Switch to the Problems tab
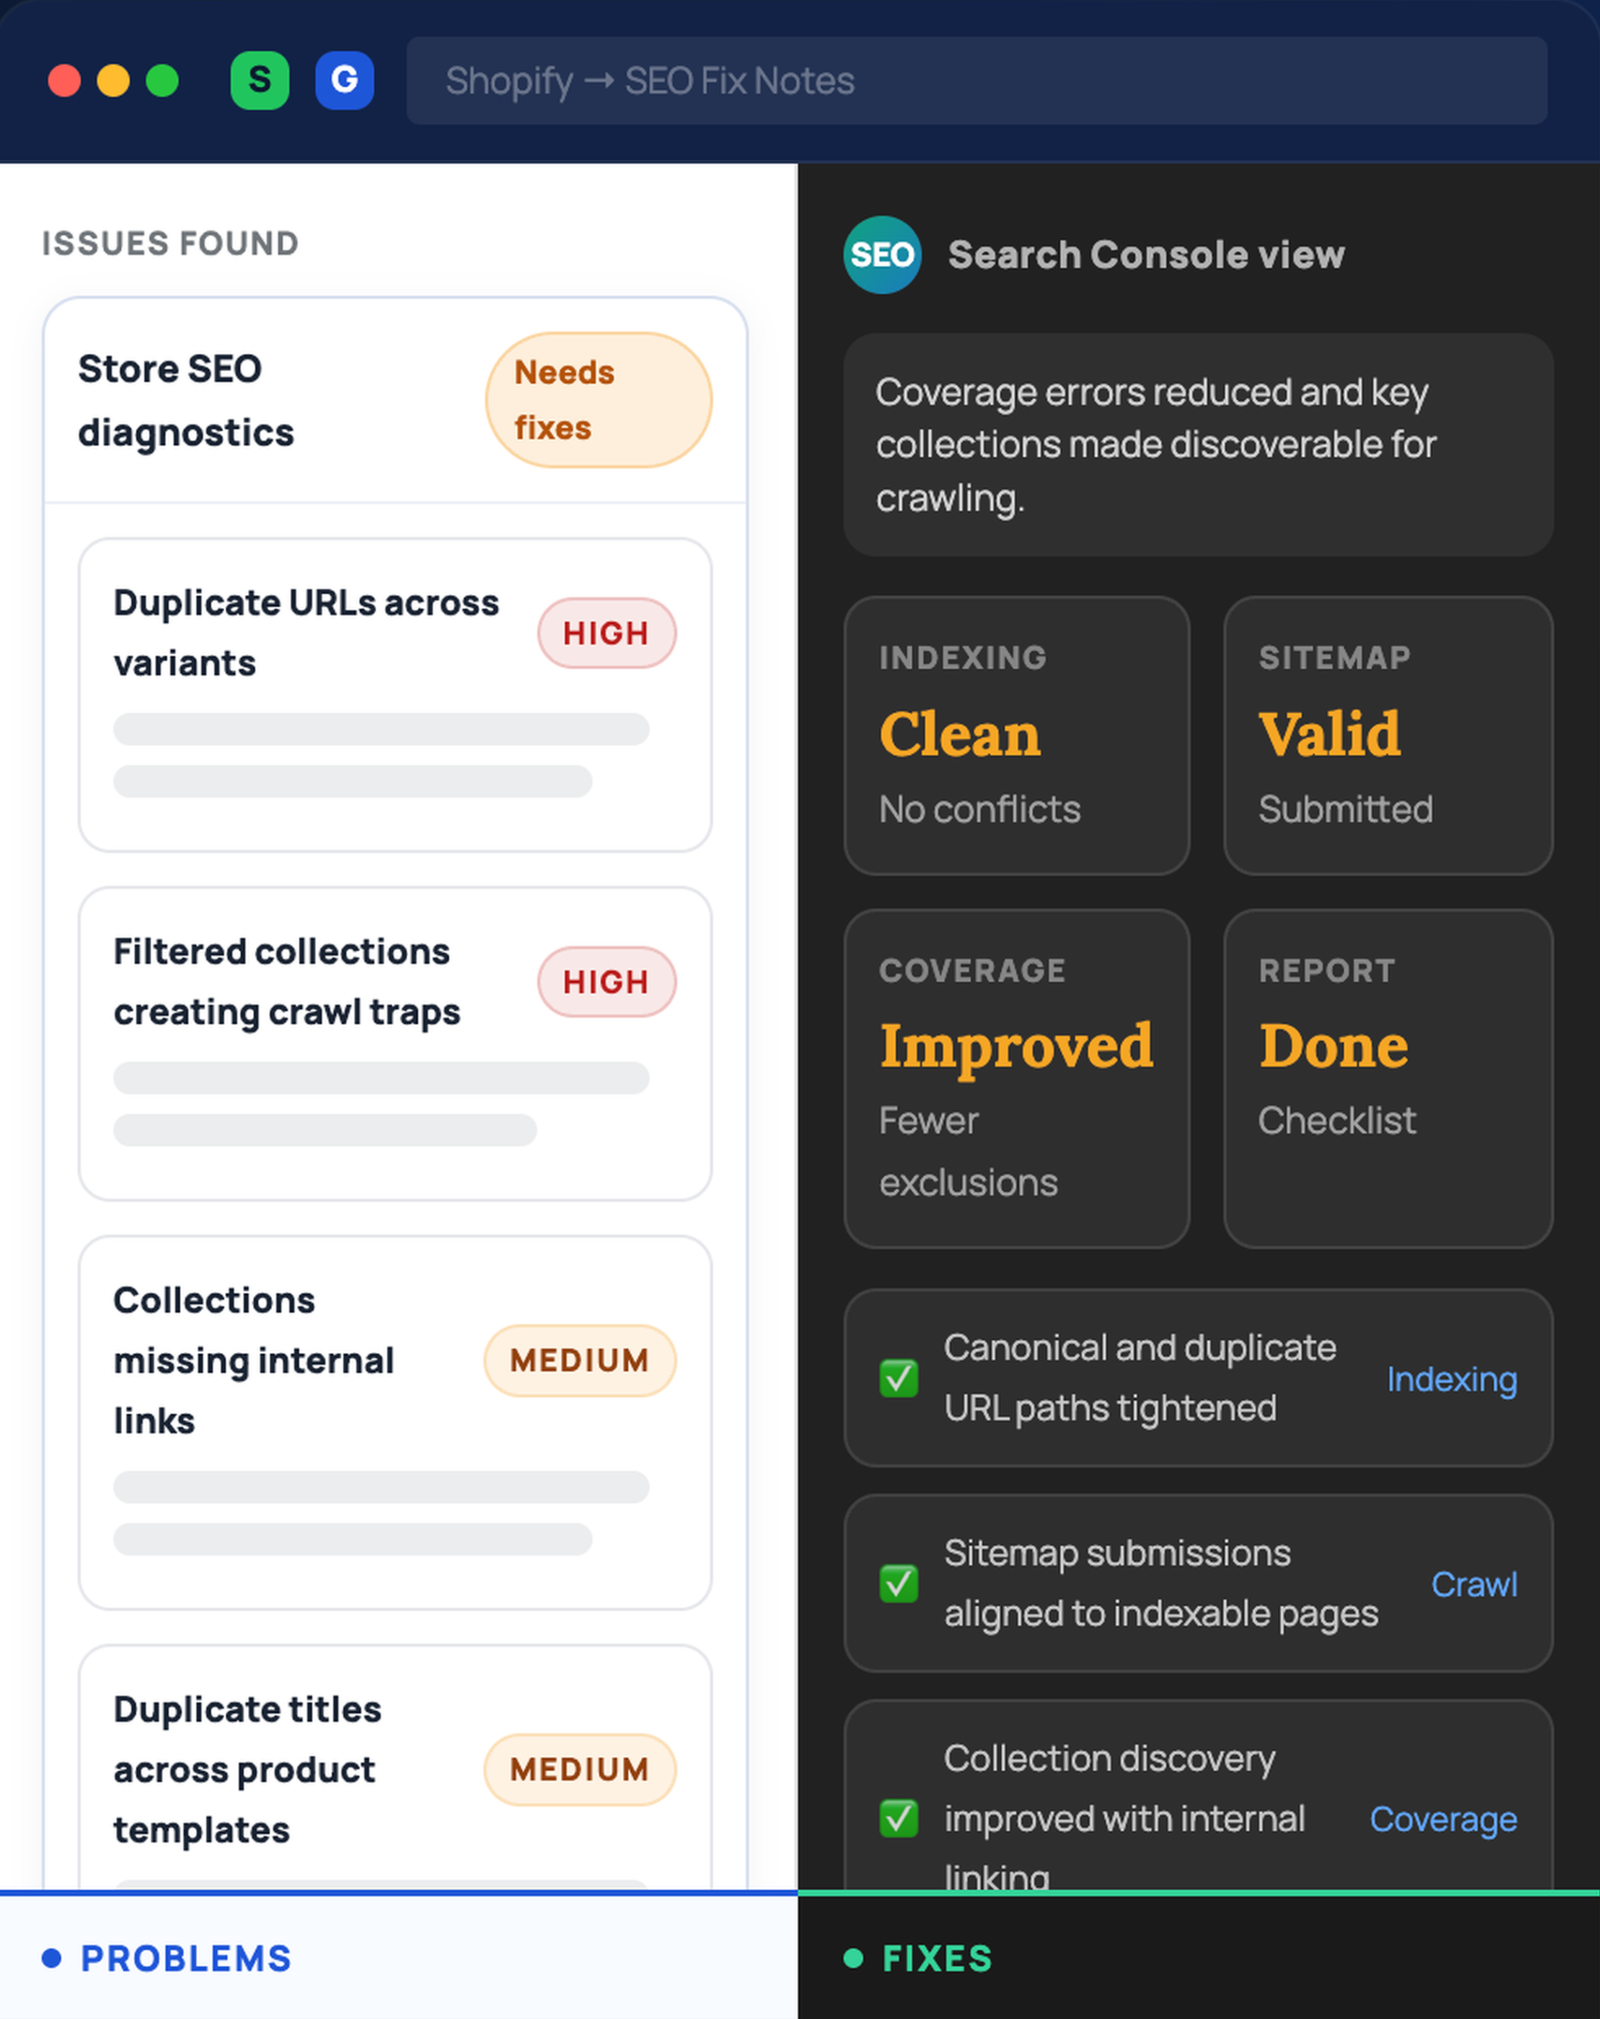 tap(186, 1958)
